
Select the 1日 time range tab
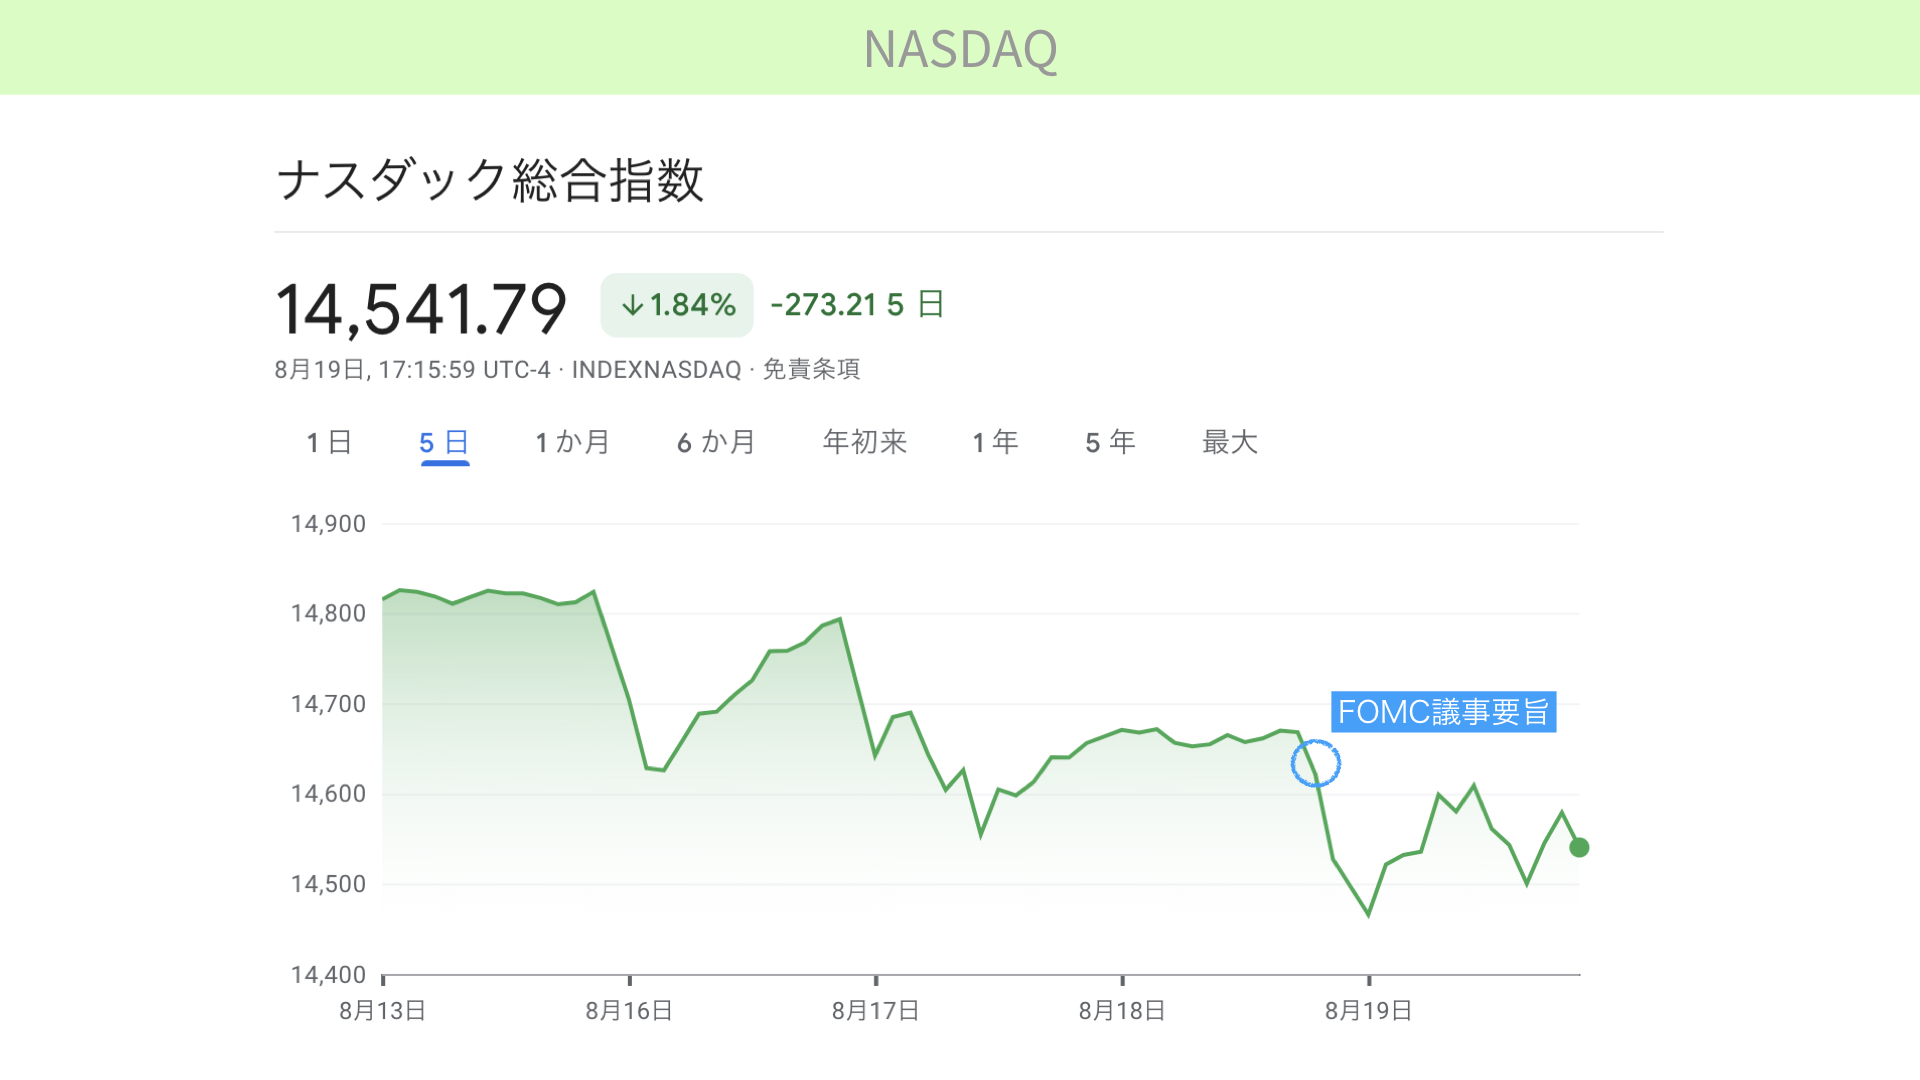pyautogui.click(x=329, y=442)
